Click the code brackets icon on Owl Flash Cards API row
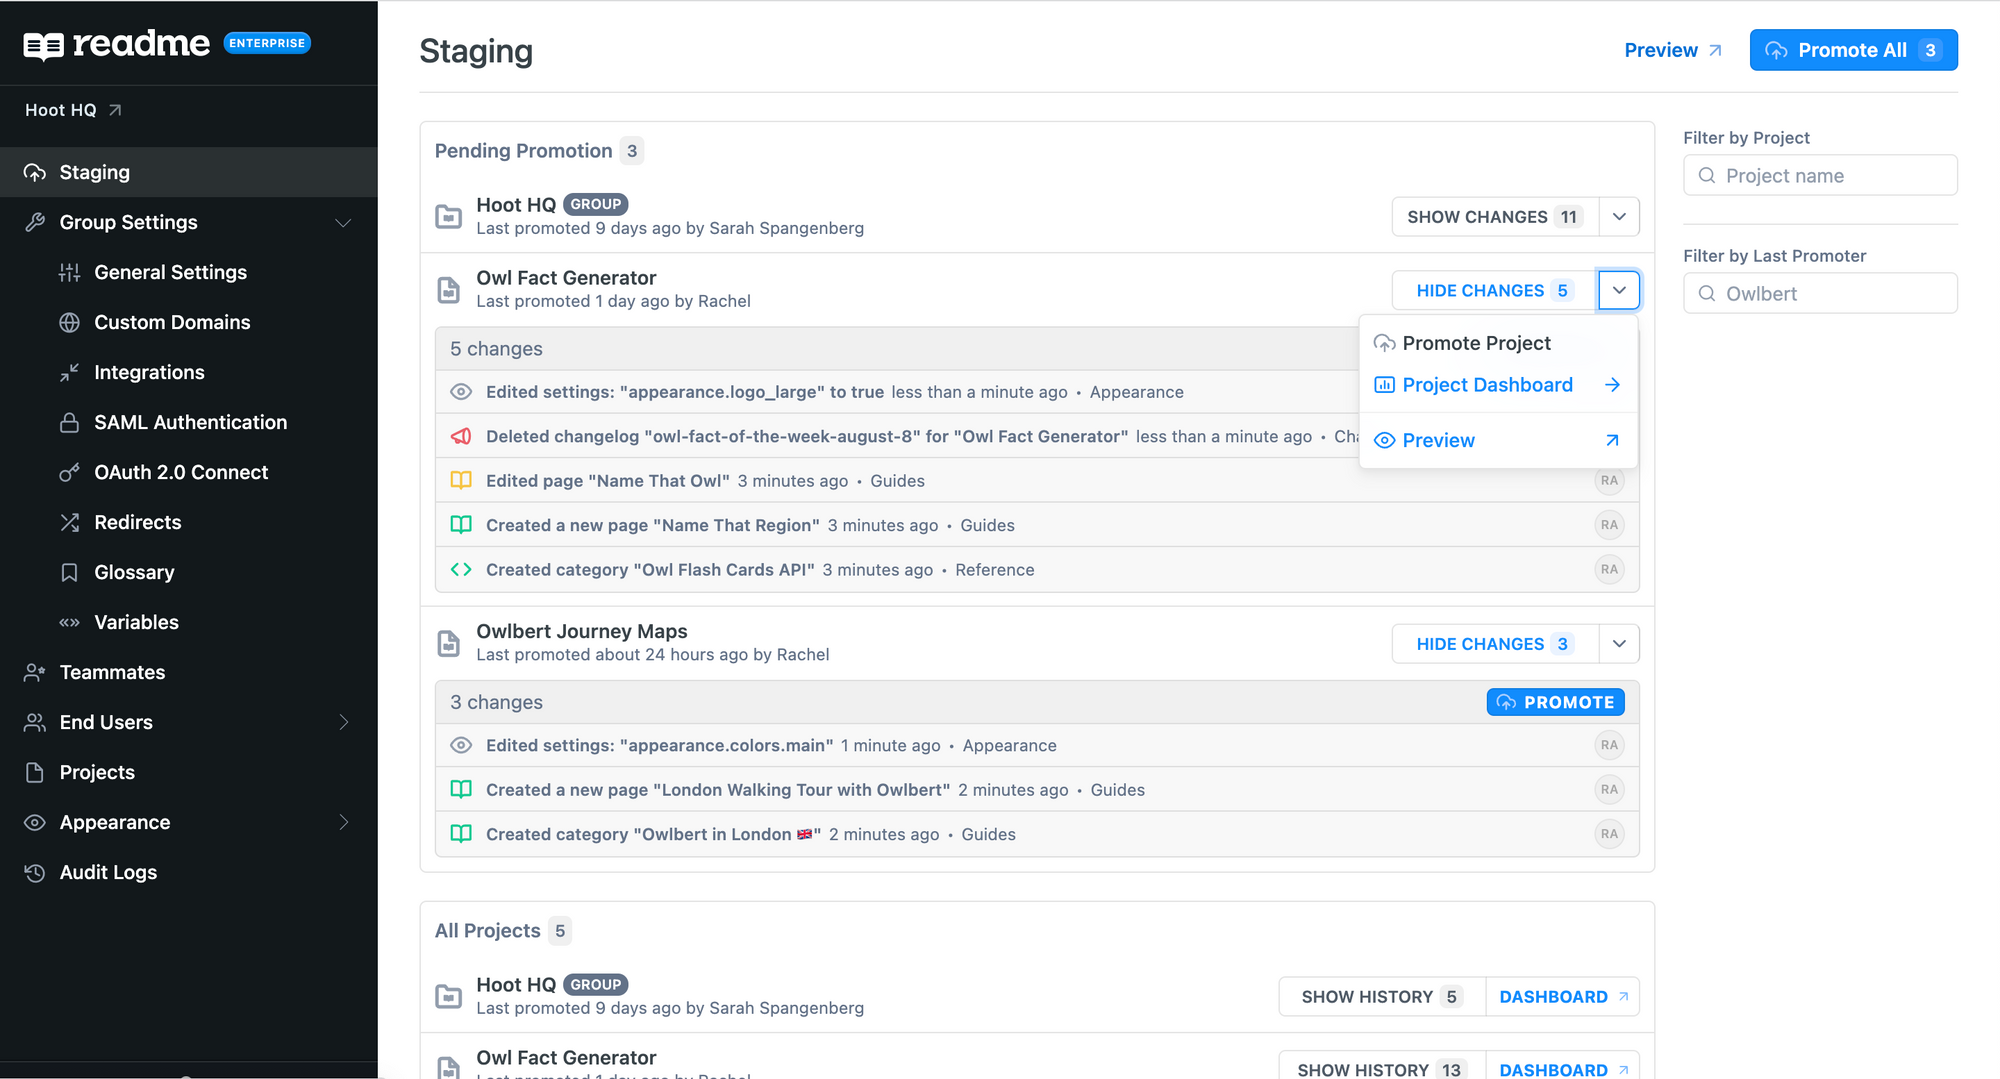This screenshot has width=2000, height=1079. 461,569
